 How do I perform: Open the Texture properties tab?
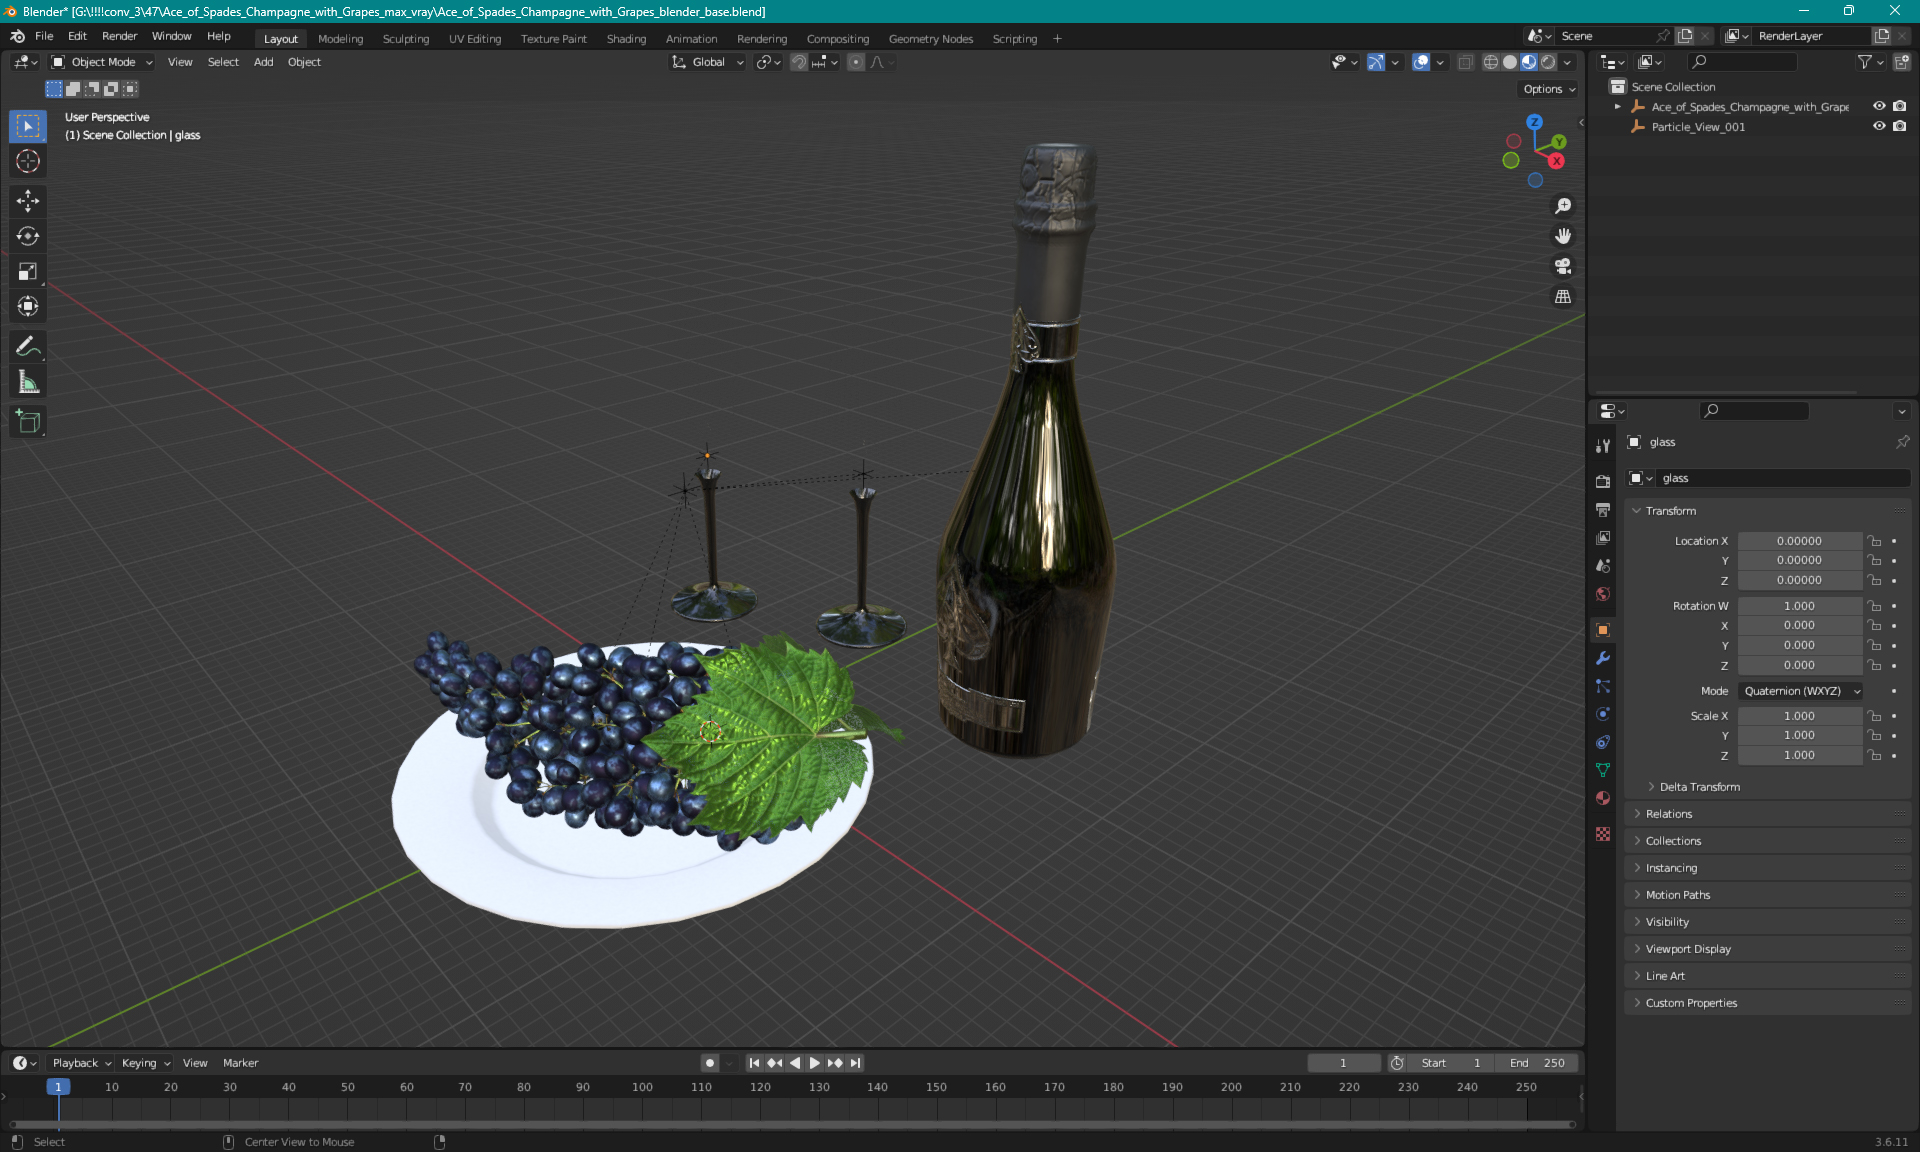click(x=1603, y=834)
